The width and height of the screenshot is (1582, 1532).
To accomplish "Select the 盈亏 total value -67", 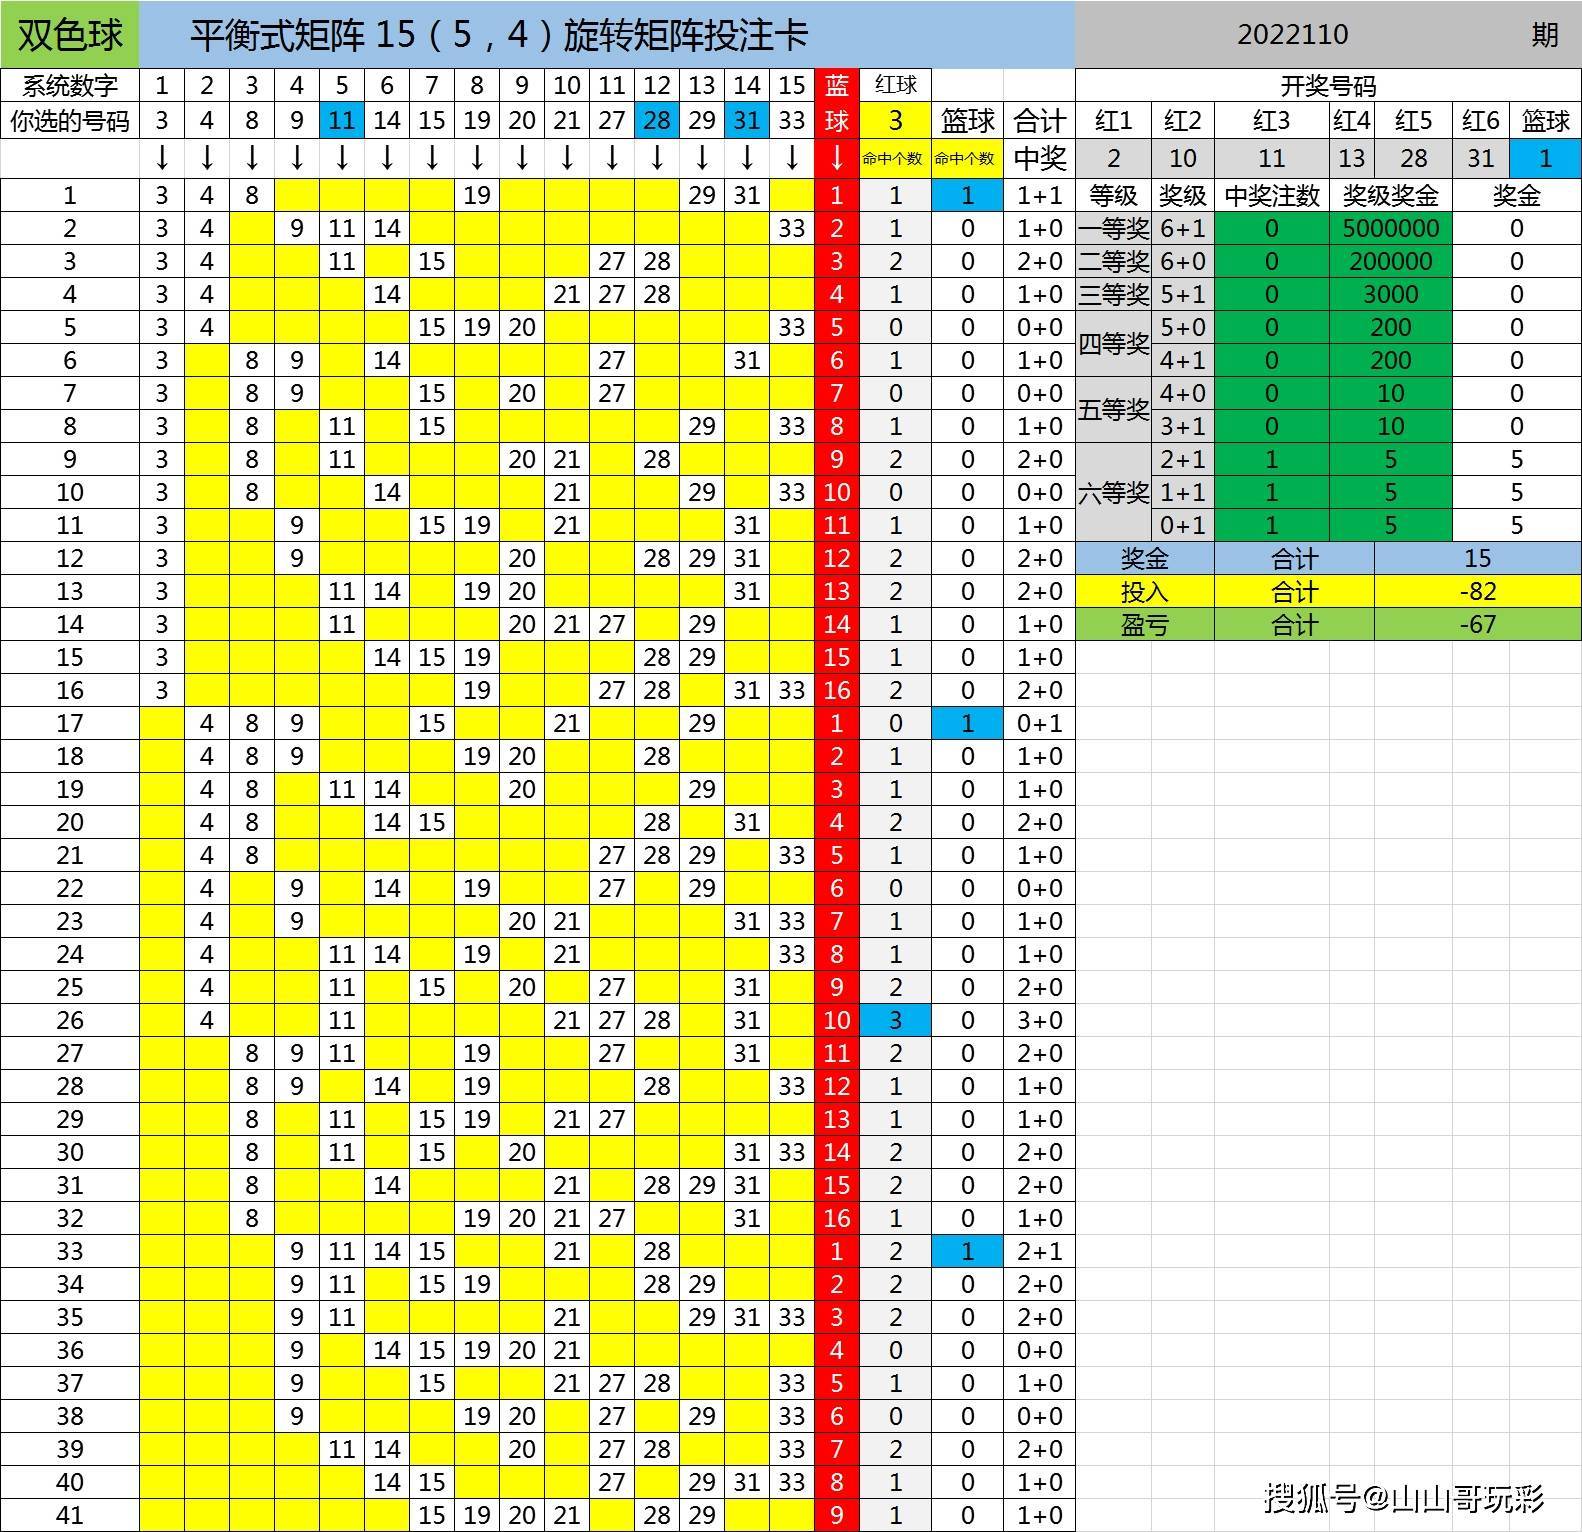I will click(1477, 625).
